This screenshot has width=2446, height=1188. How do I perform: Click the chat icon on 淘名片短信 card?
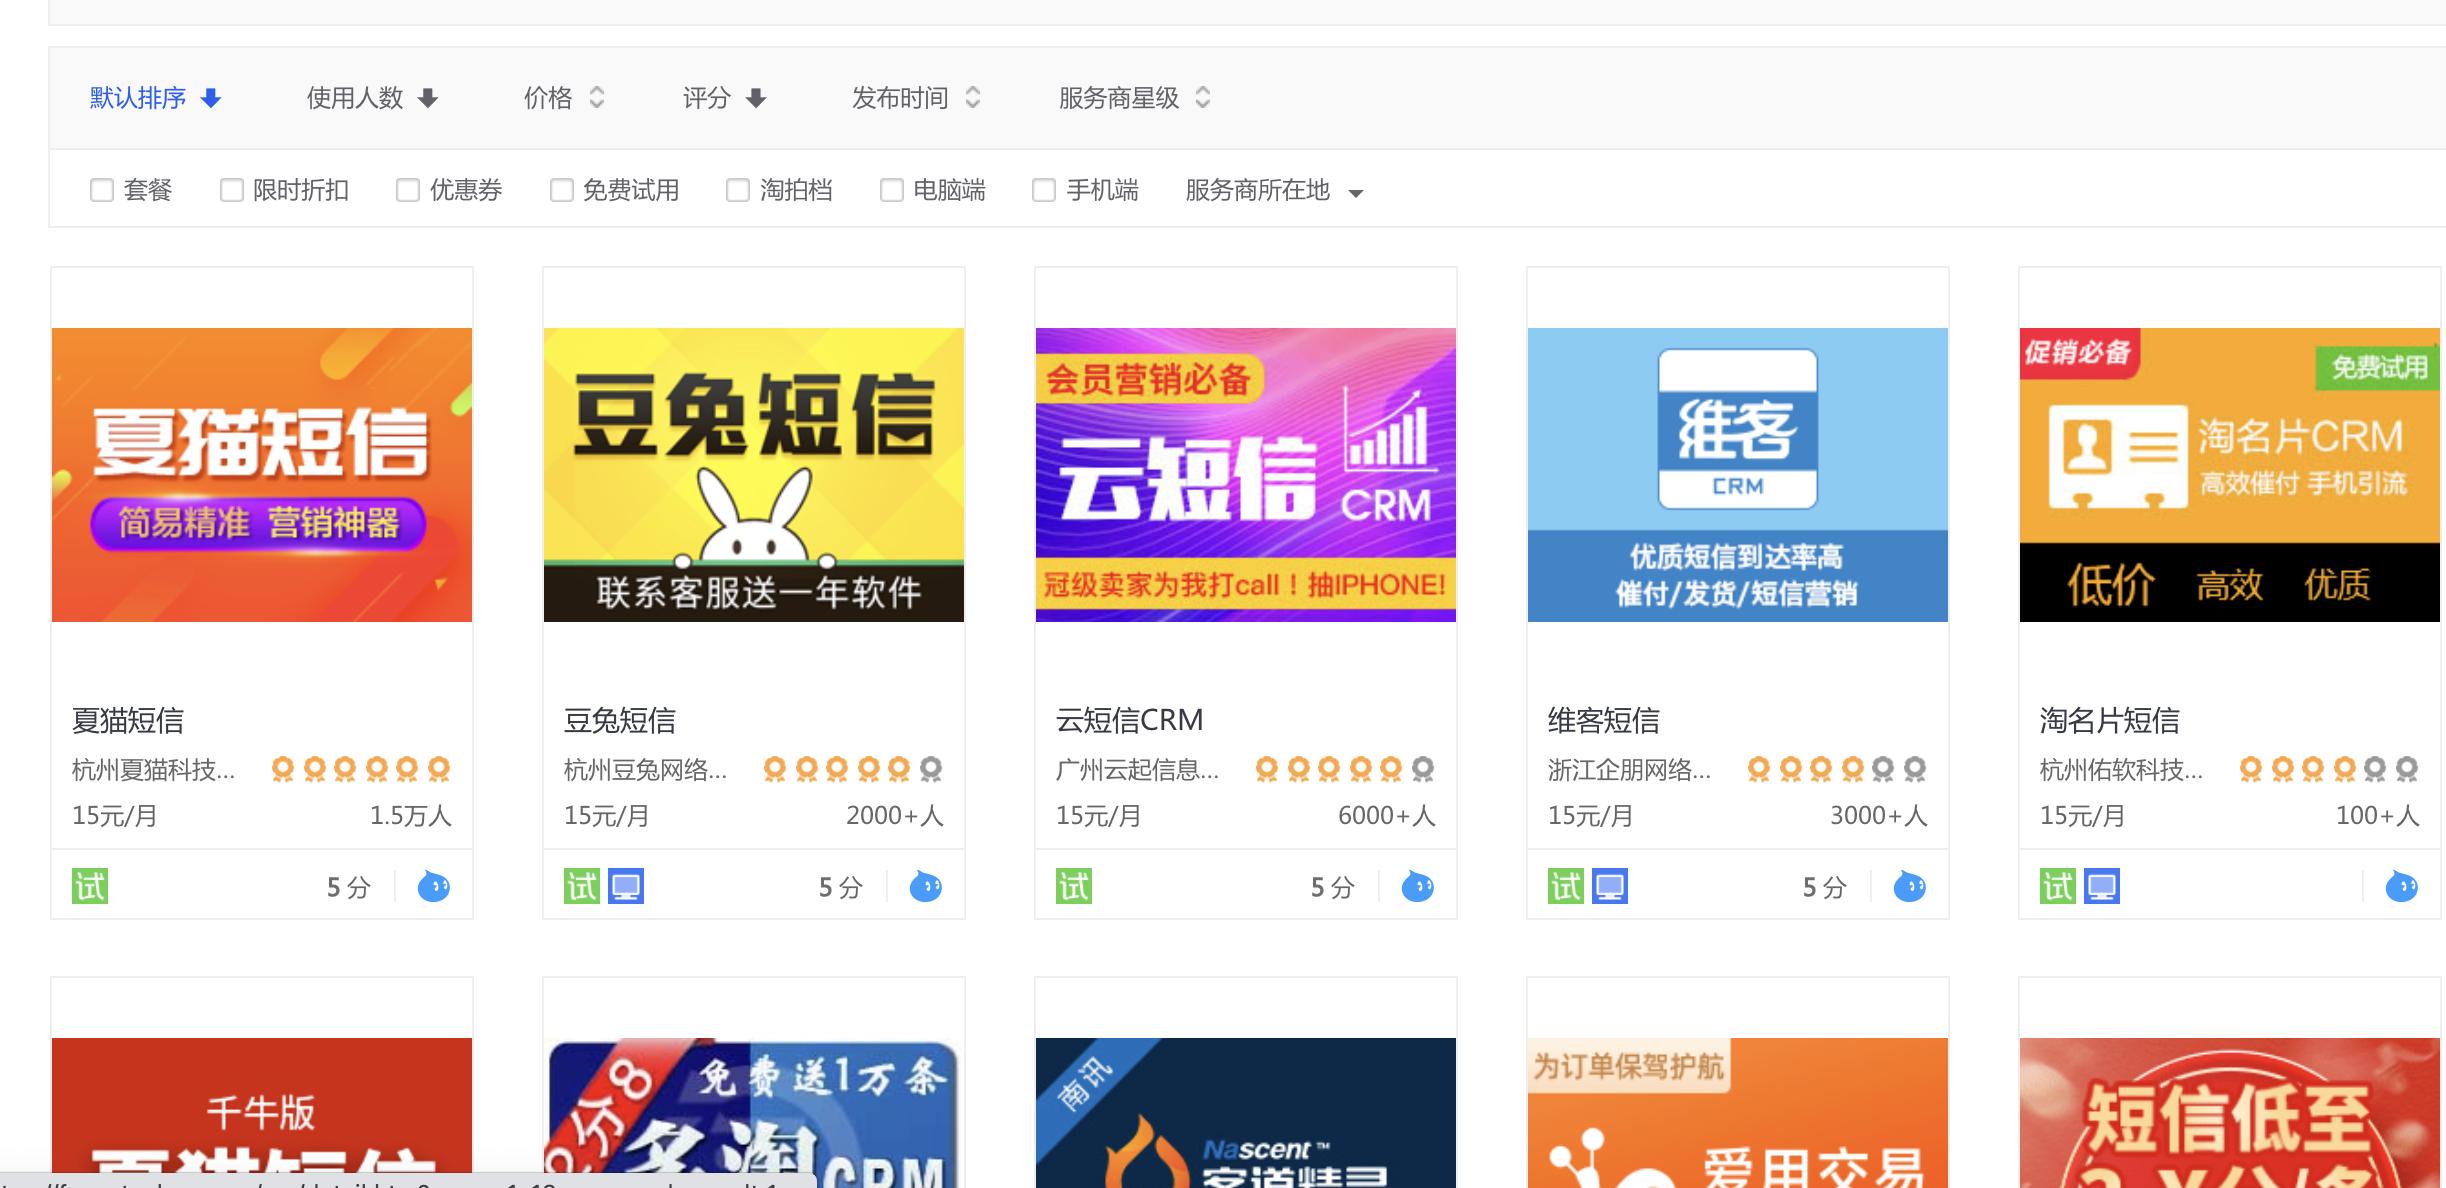coord(2403,886)
